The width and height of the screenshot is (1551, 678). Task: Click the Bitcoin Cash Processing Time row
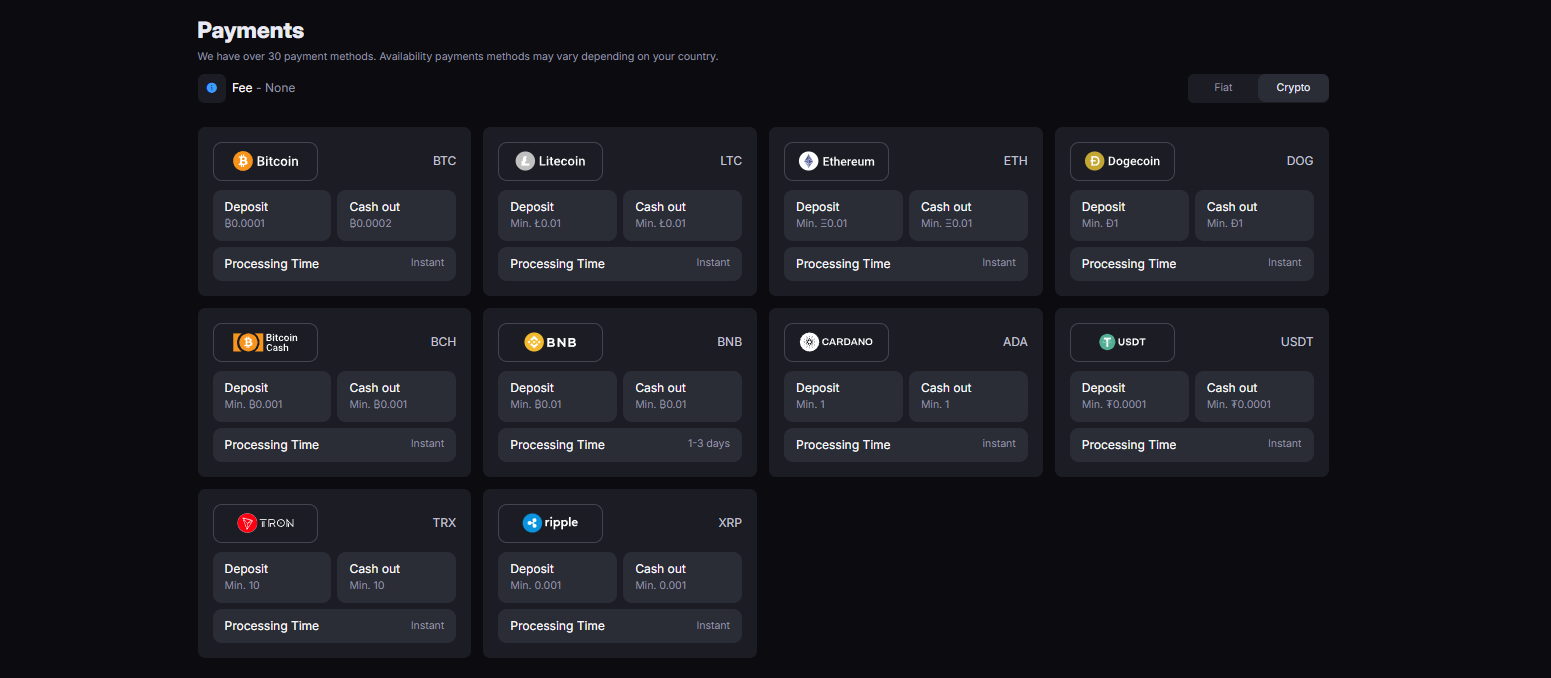[x=334, y=445]
